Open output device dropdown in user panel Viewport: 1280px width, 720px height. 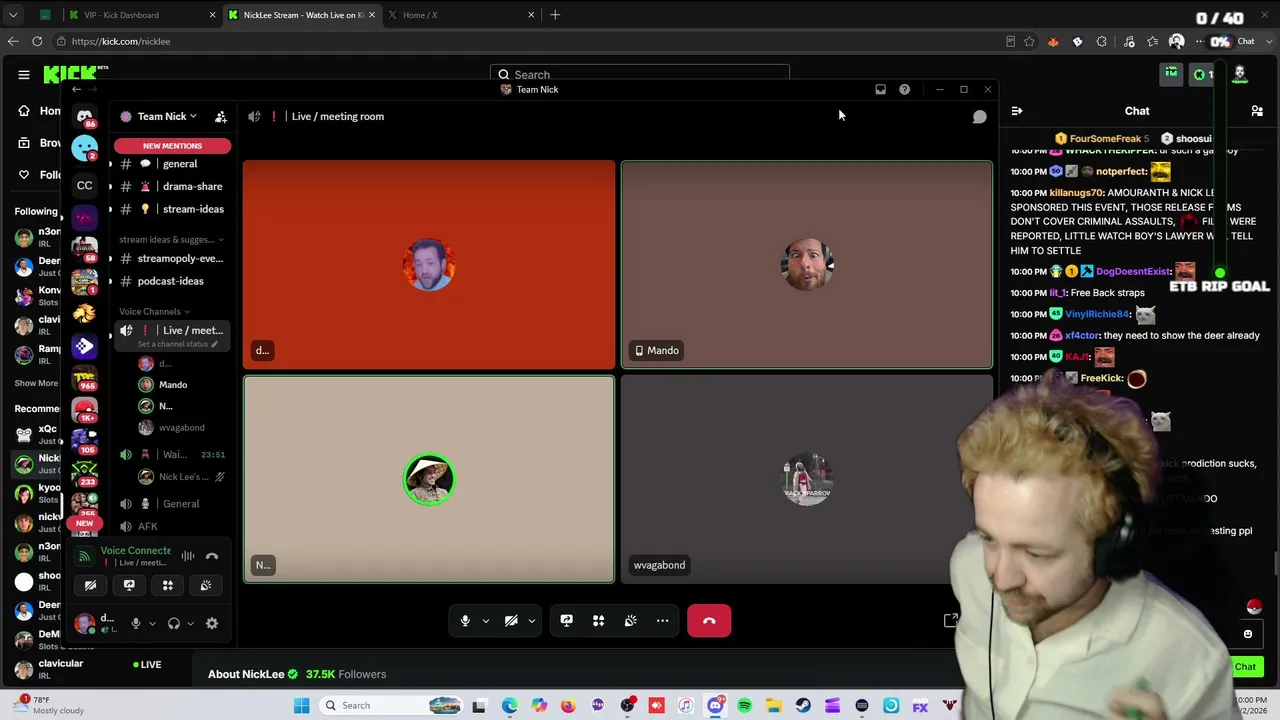click(x=190, y=623)
